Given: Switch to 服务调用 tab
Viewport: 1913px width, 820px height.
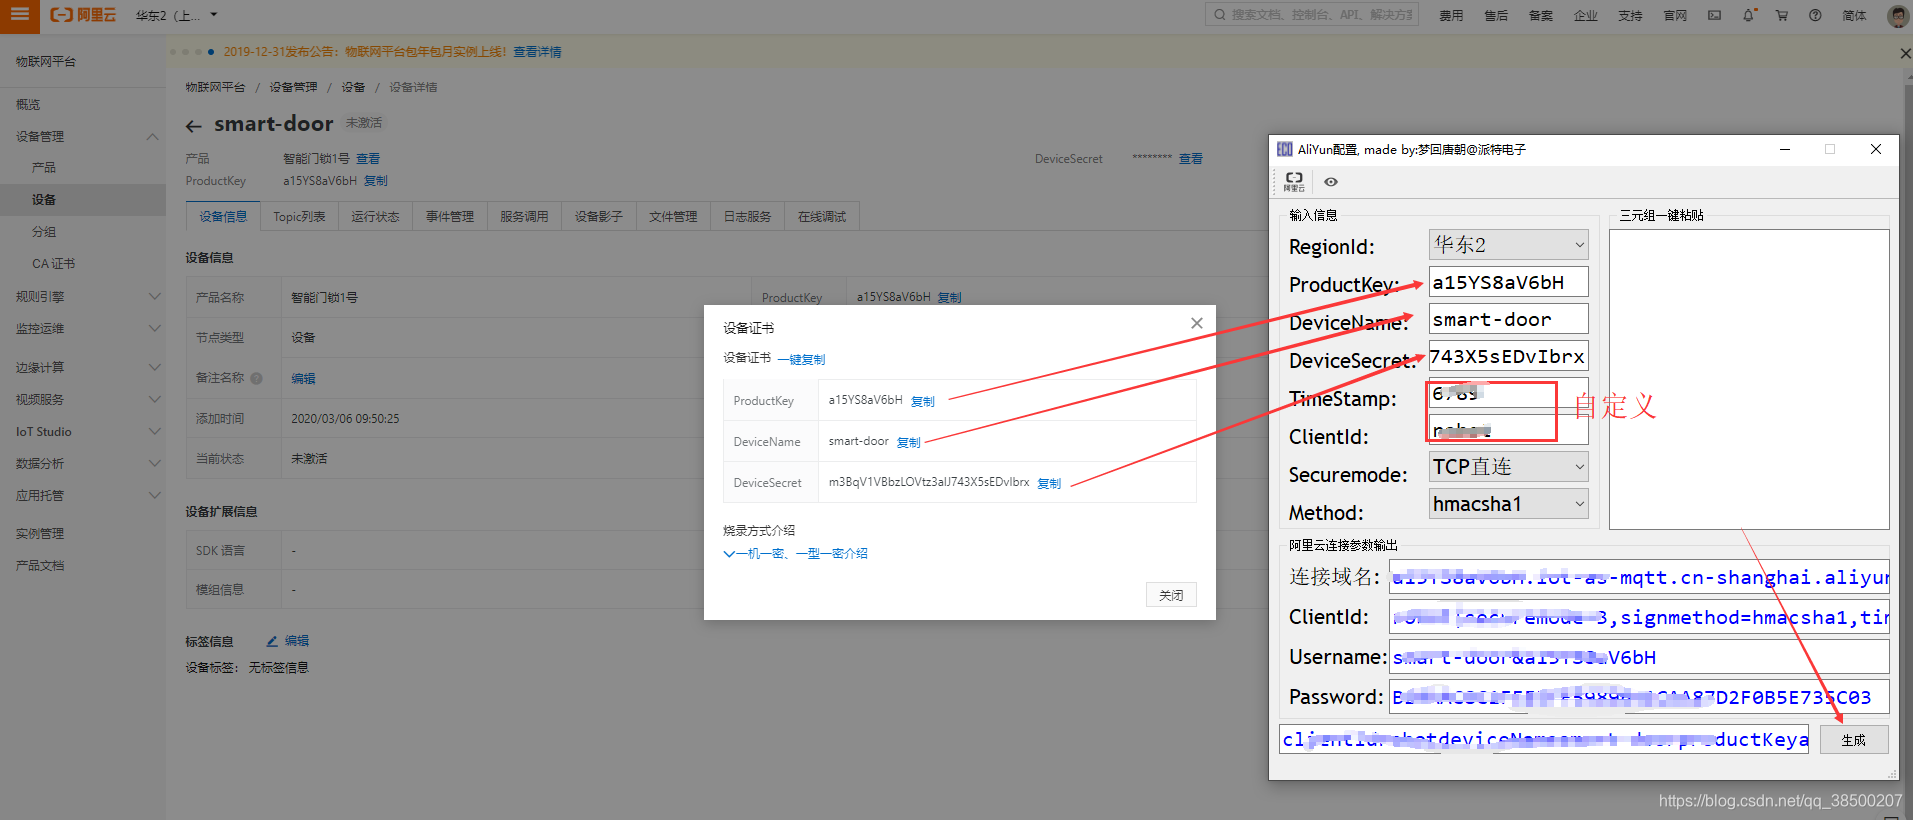Looking at the screenshot, I should pyautogui.click(x=524, y=216).
